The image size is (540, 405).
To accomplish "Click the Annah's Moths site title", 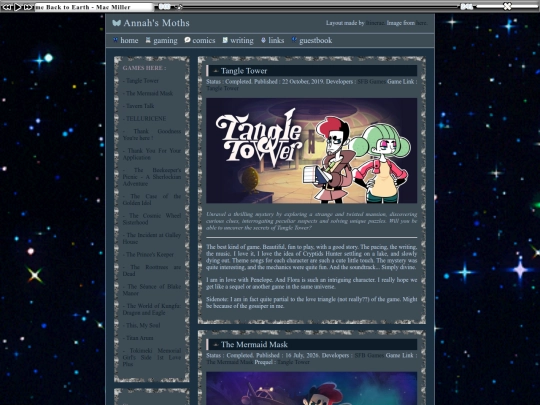I will click(x=156, y=23).
